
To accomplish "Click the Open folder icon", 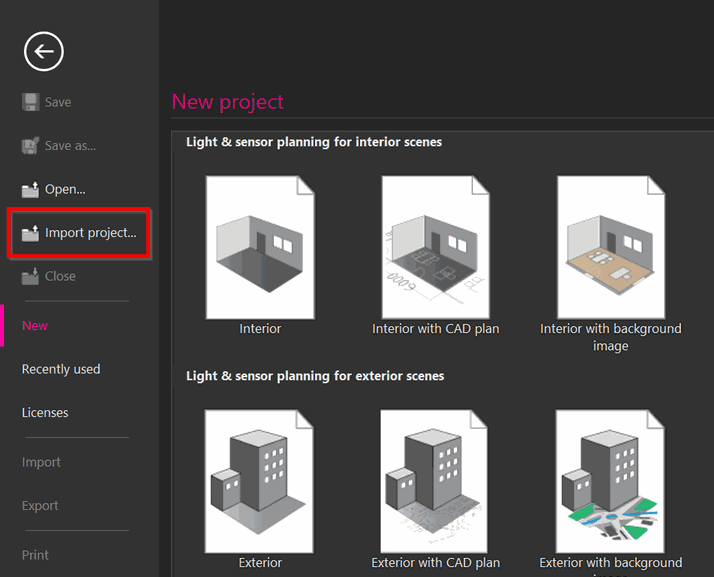I will (x=31, y=189).
